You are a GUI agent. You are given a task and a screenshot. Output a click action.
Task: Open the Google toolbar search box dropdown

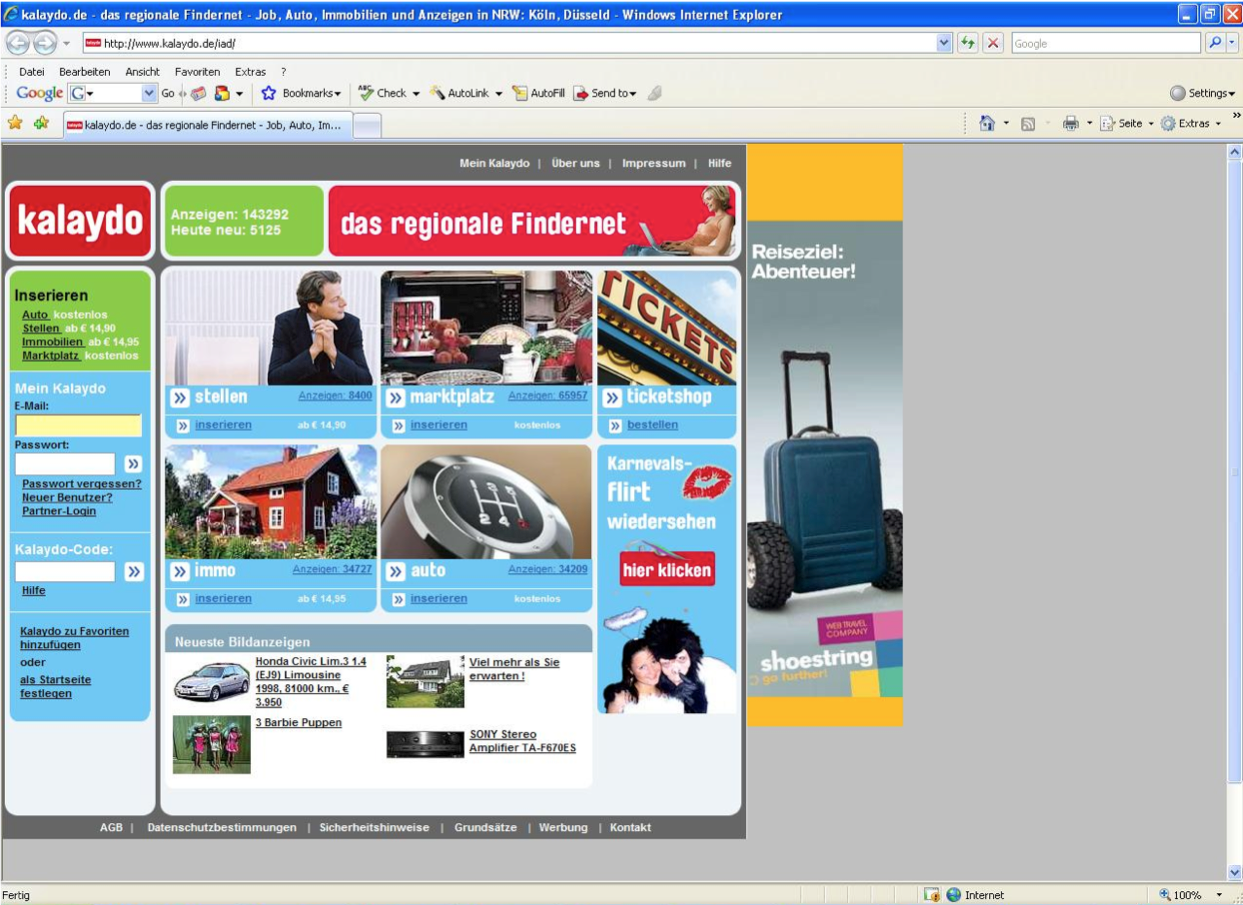pos(150,93)
